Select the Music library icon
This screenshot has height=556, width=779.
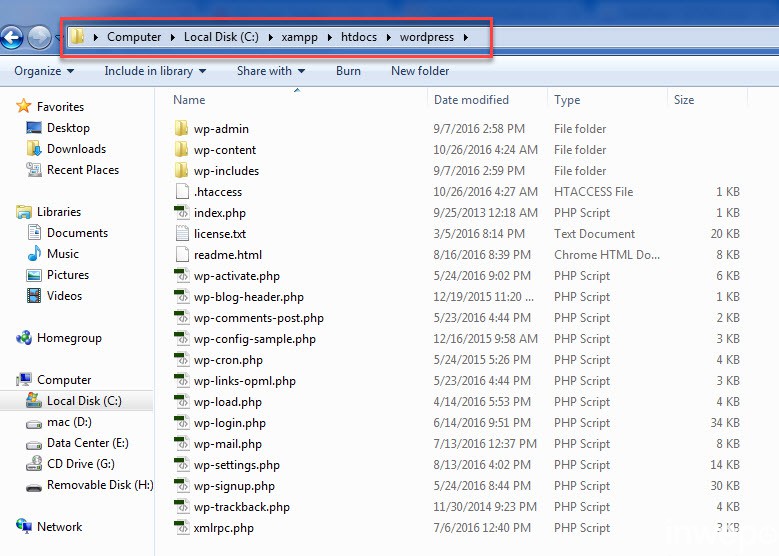tap(33, 254)
